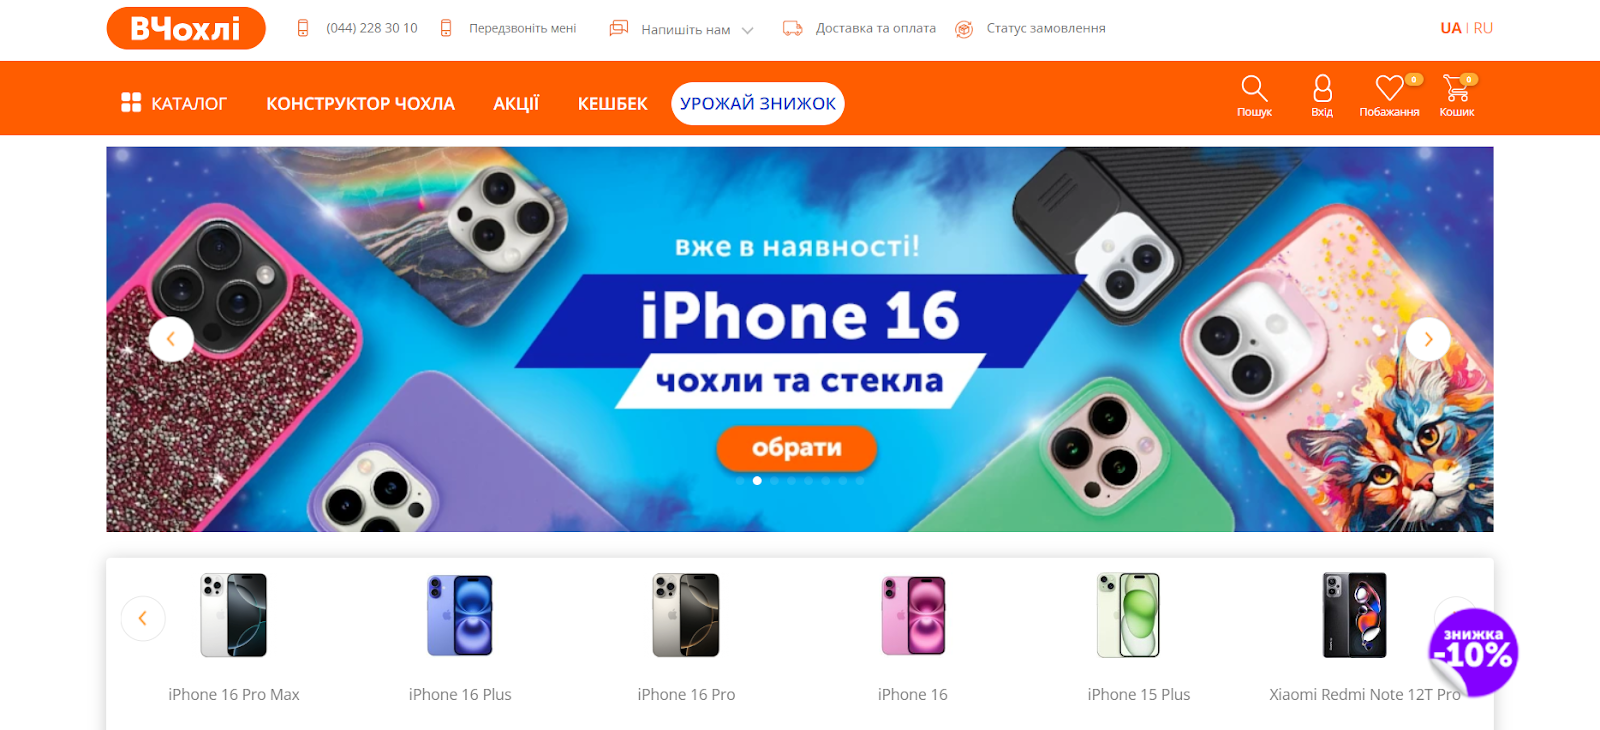The height and width of the screenshot is (730, 1600).
Task: Open the search magnifier icon
Action: pos(1254,89)
